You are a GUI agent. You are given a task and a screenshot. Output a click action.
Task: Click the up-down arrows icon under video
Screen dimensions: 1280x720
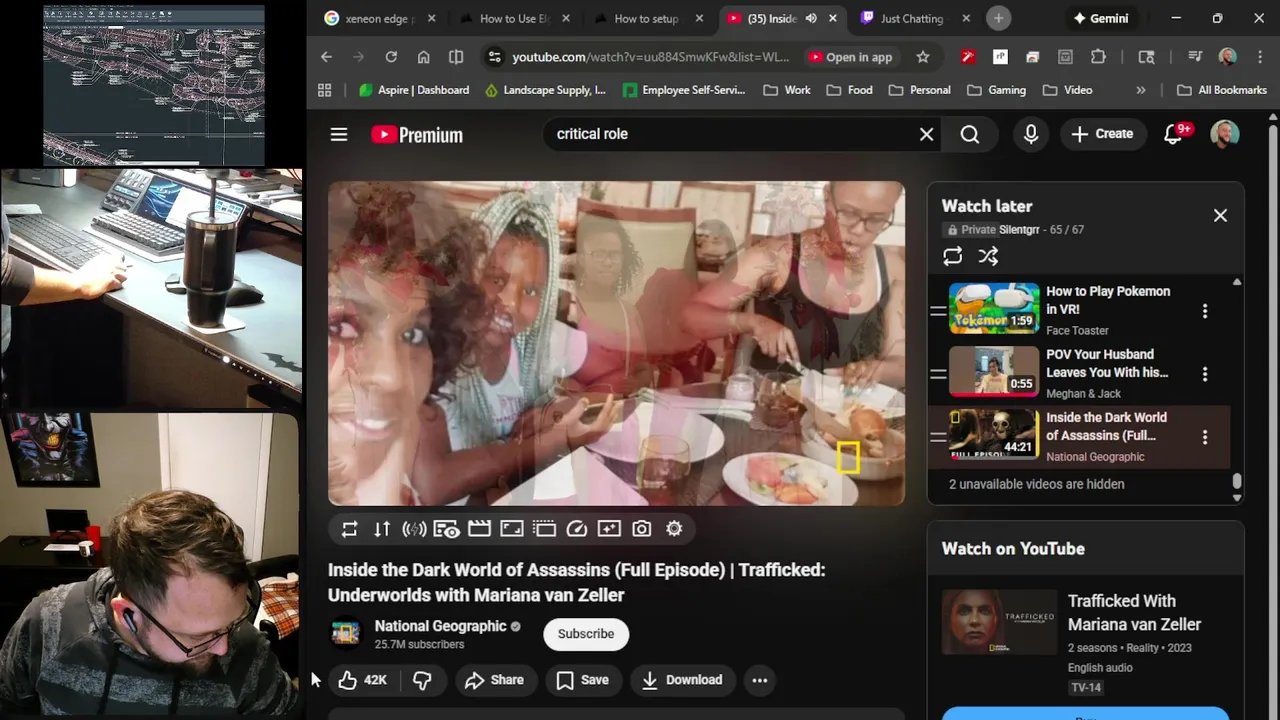coord(382,529)
